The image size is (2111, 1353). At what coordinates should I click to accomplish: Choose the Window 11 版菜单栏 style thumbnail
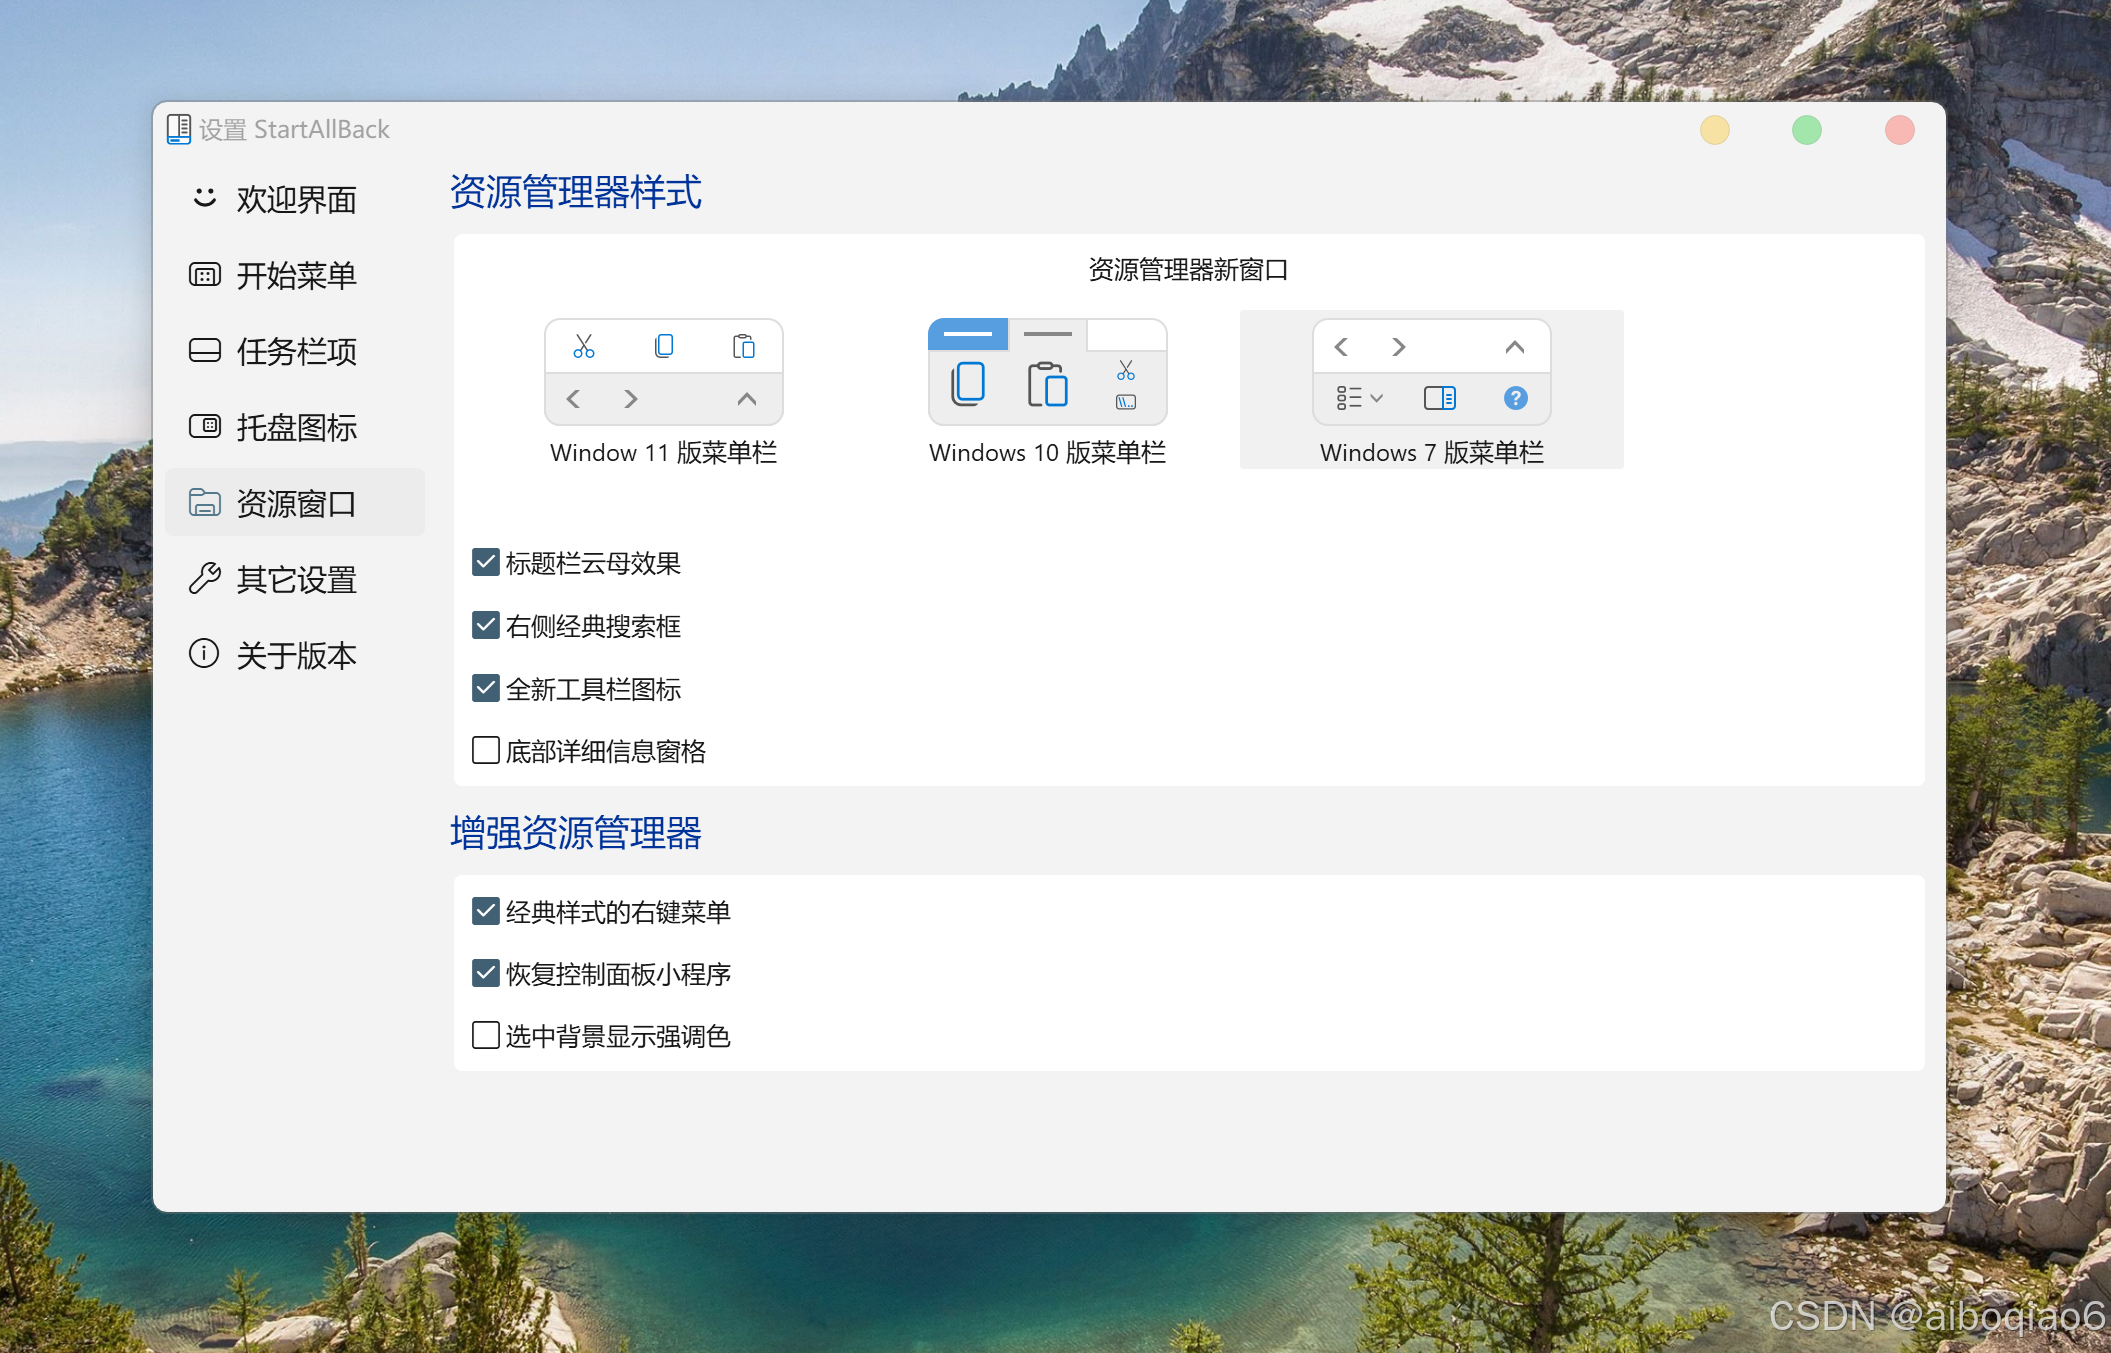(663, 372)
